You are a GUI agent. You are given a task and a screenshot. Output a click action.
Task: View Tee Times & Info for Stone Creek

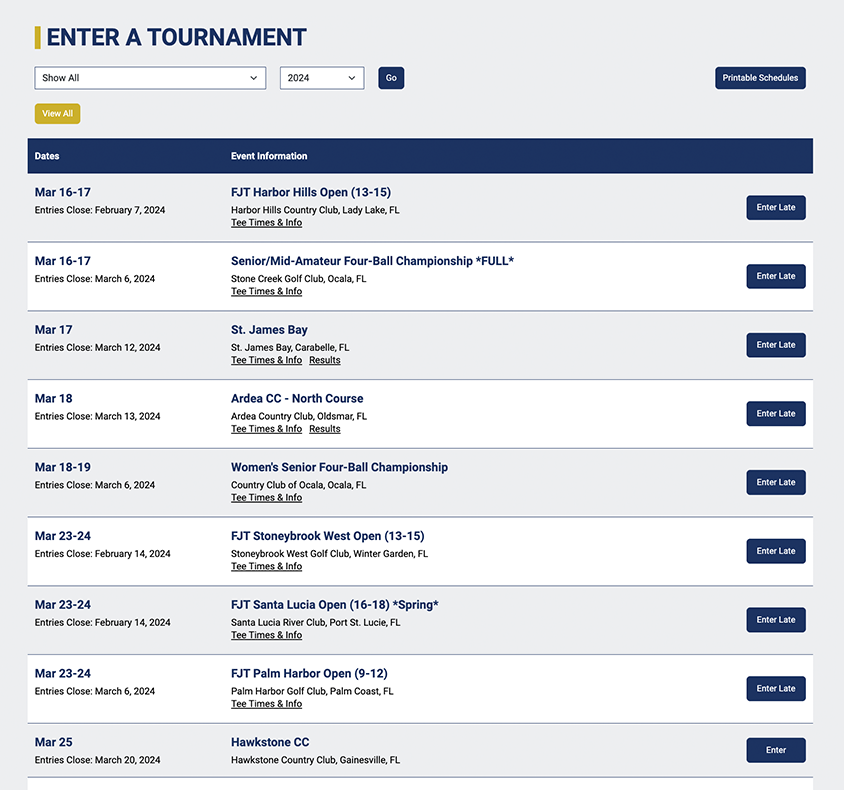(x=266, y=292)
